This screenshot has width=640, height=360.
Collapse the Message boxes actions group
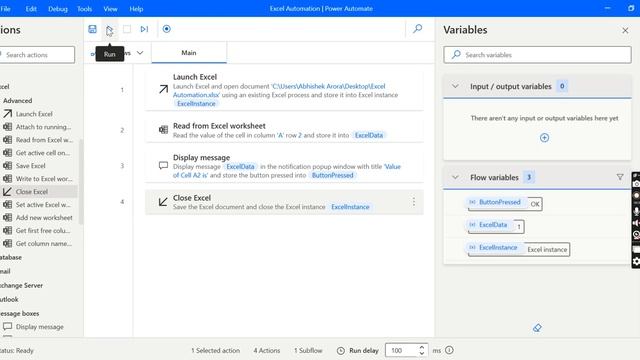(20, 313)
